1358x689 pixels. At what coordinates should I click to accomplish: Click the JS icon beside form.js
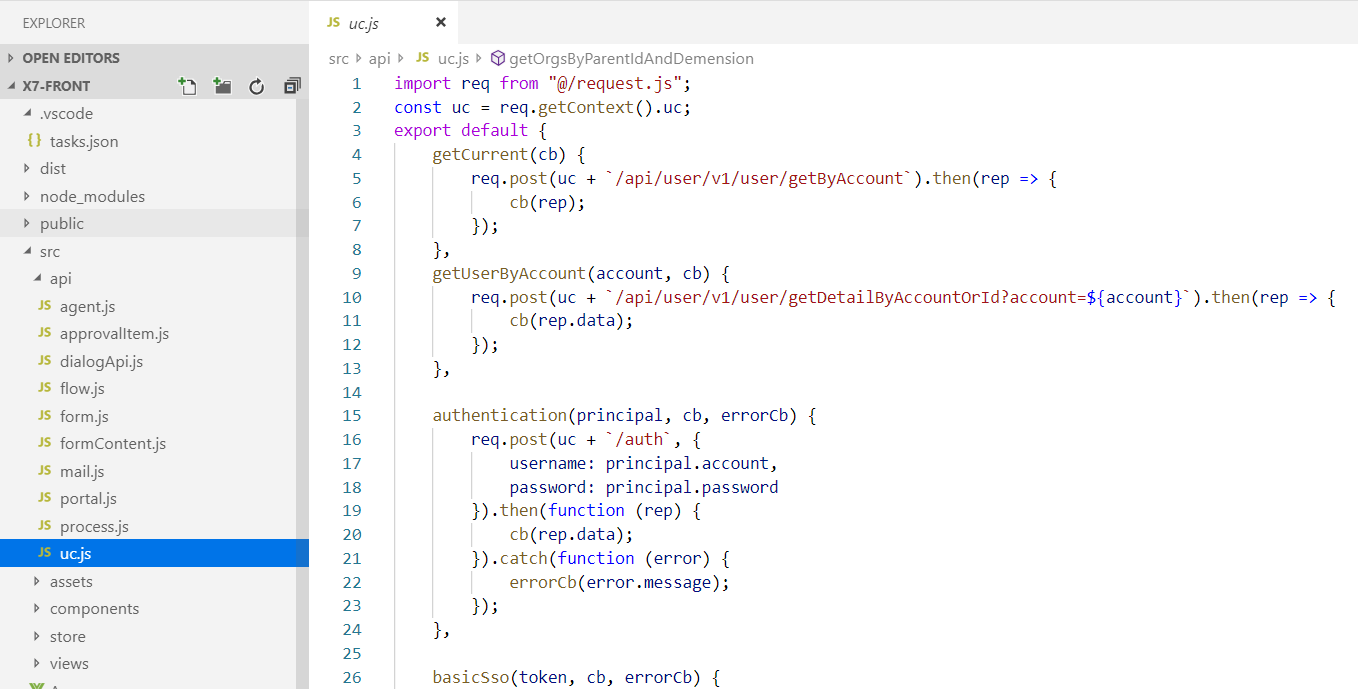(44, 416)
